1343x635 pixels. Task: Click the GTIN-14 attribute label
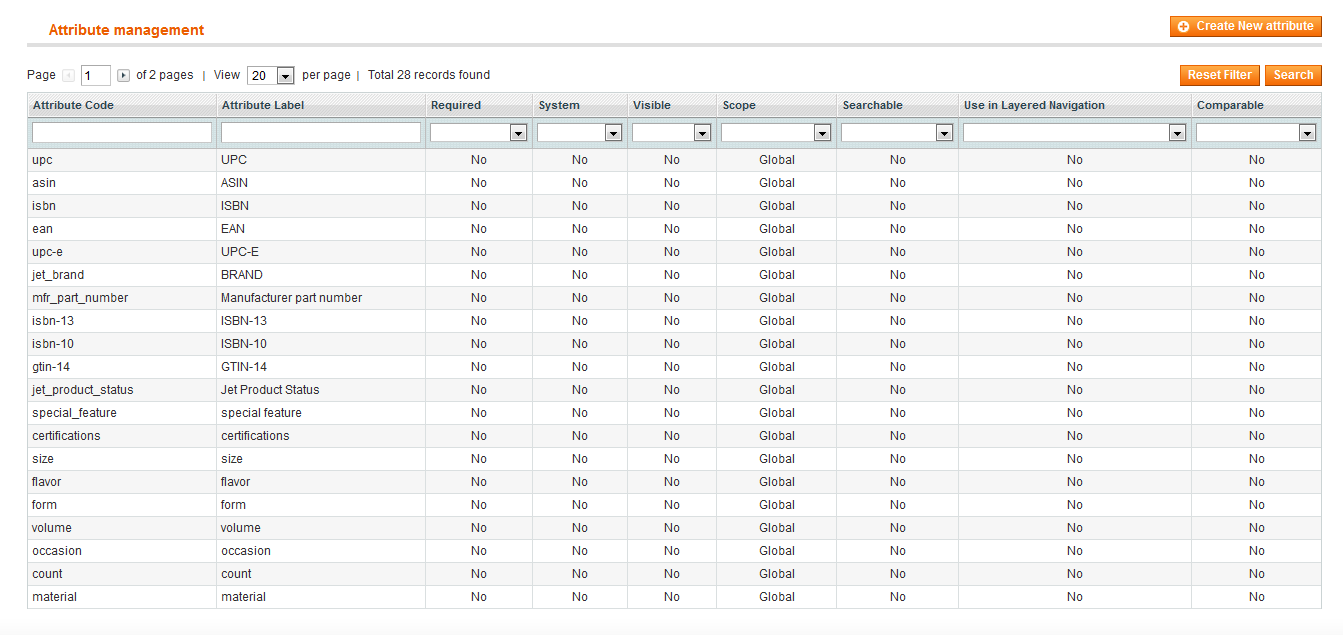tap(244, 367)
